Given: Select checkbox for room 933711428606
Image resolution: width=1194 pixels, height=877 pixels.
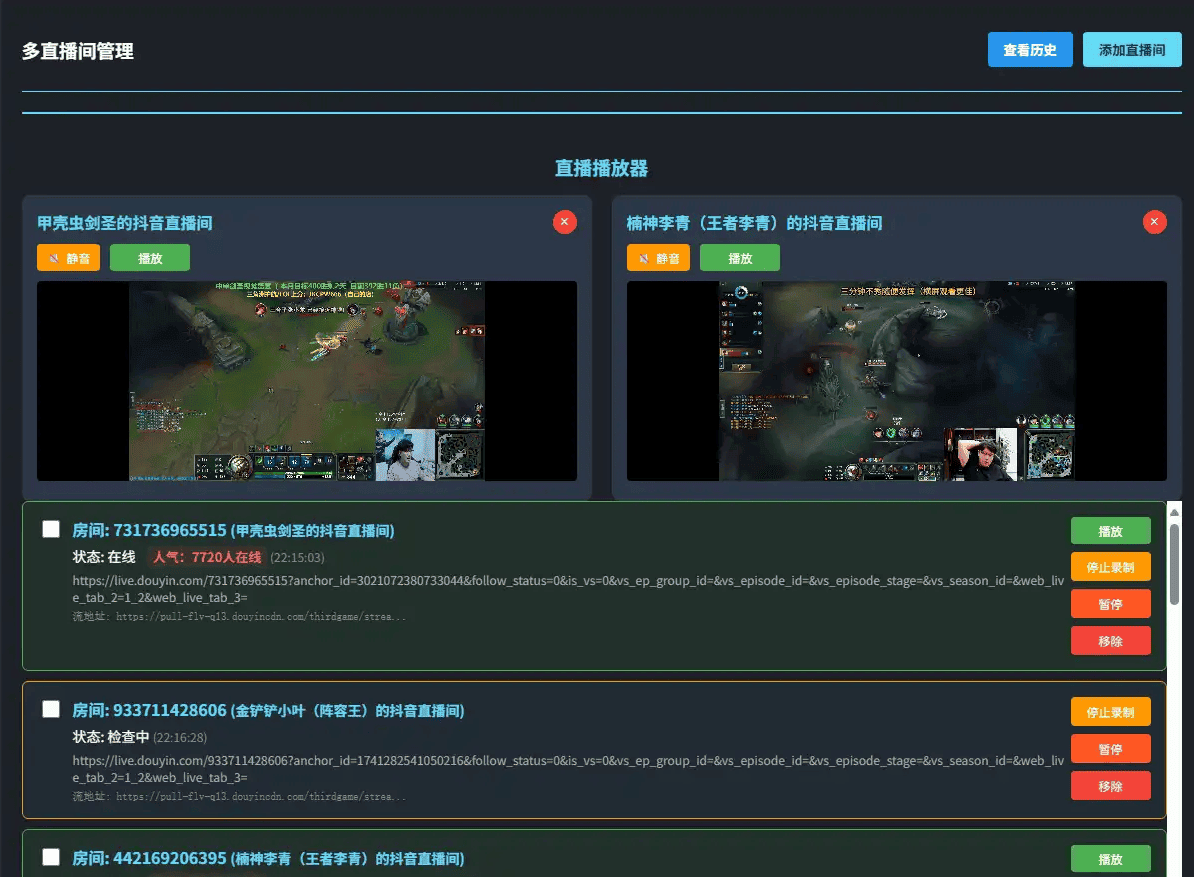Looking at the screenshot, I should 51,709.
